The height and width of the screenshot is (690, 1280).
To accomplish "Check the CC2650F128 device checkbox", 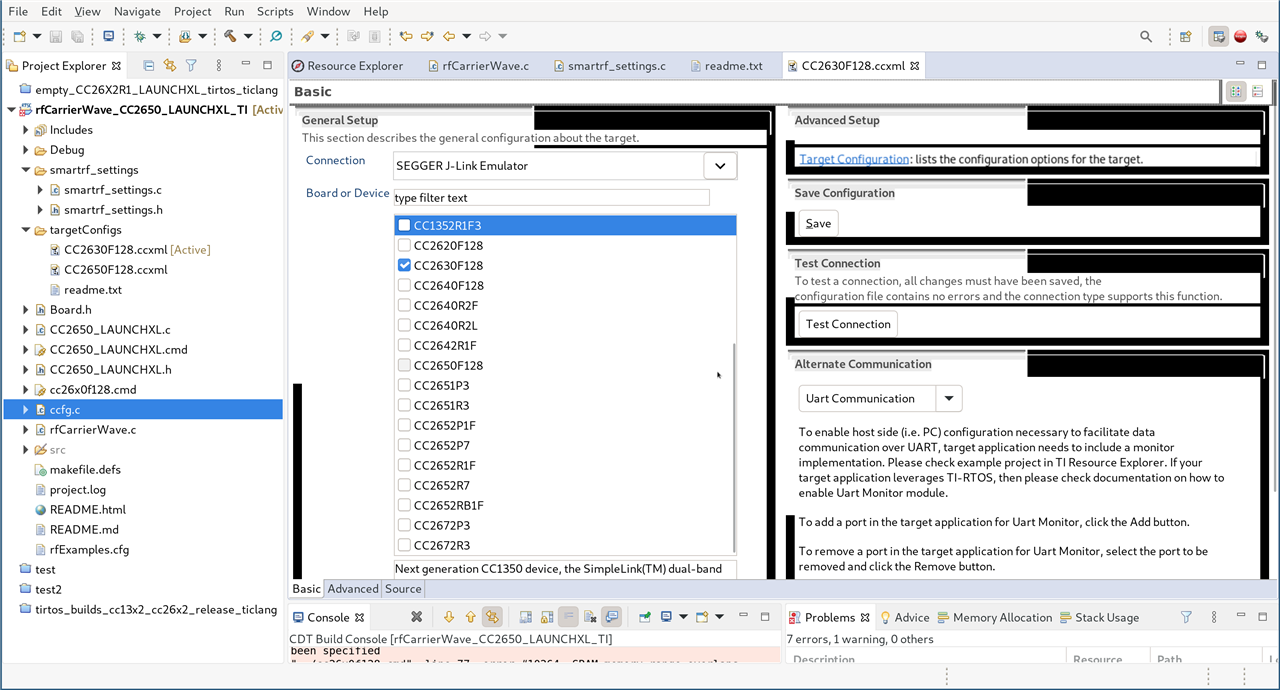I will pyautogui.click(x=404, y=365).
